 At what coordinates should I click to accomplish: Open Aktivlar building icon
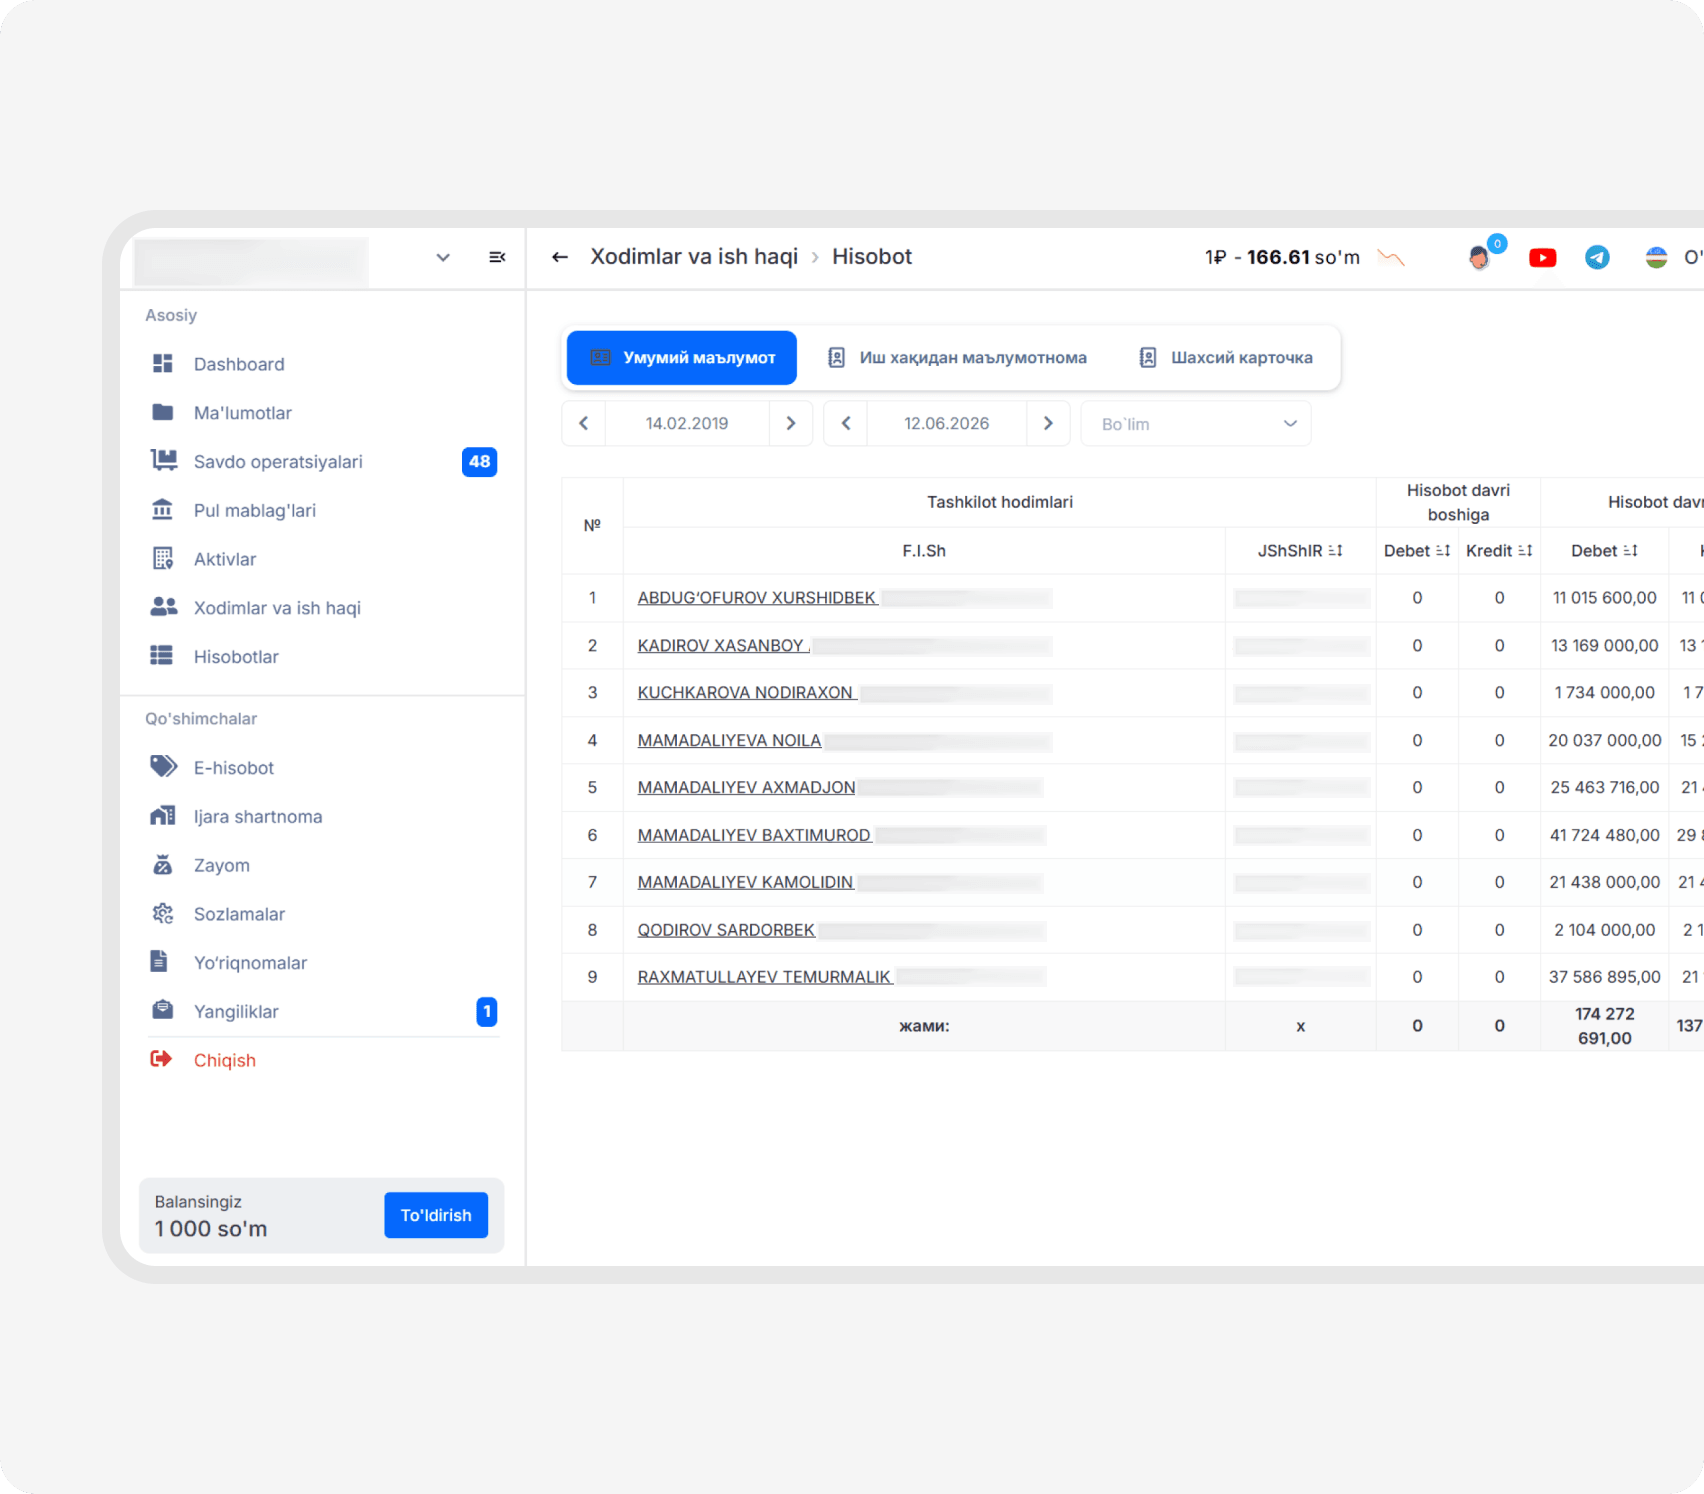[x=163, y=559]
